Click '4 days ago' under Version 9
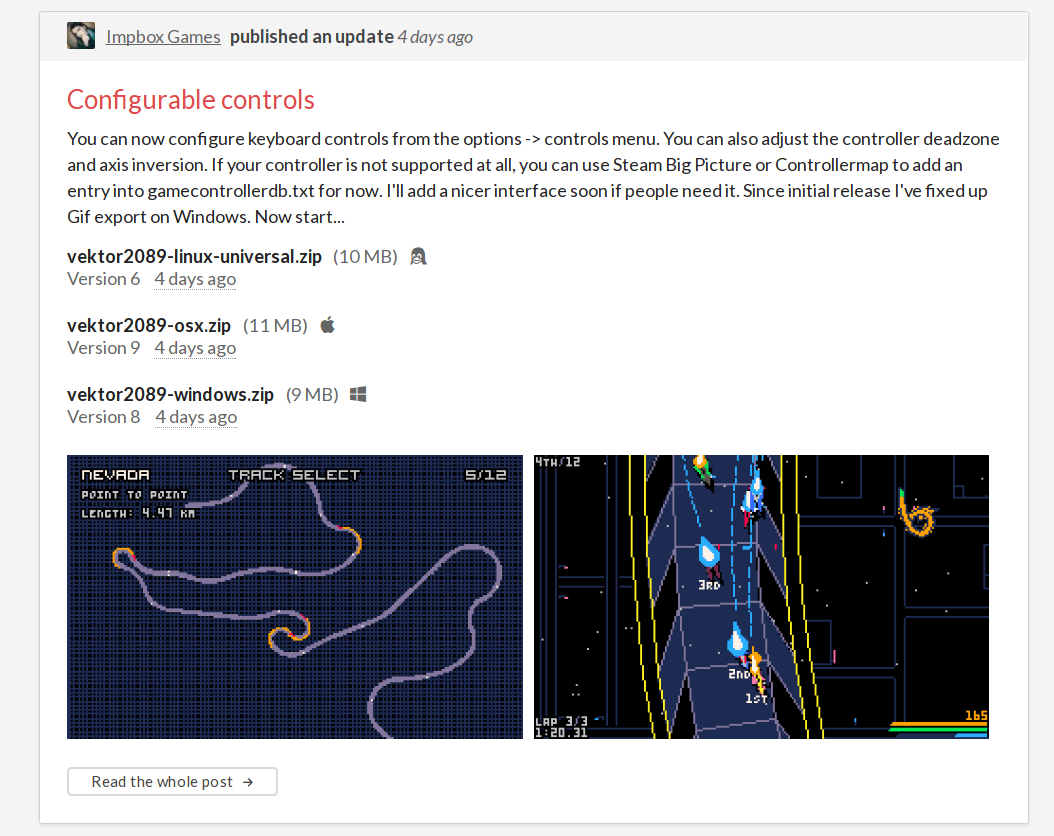The width and height of the screenshot is (1054, 836). 195,348
